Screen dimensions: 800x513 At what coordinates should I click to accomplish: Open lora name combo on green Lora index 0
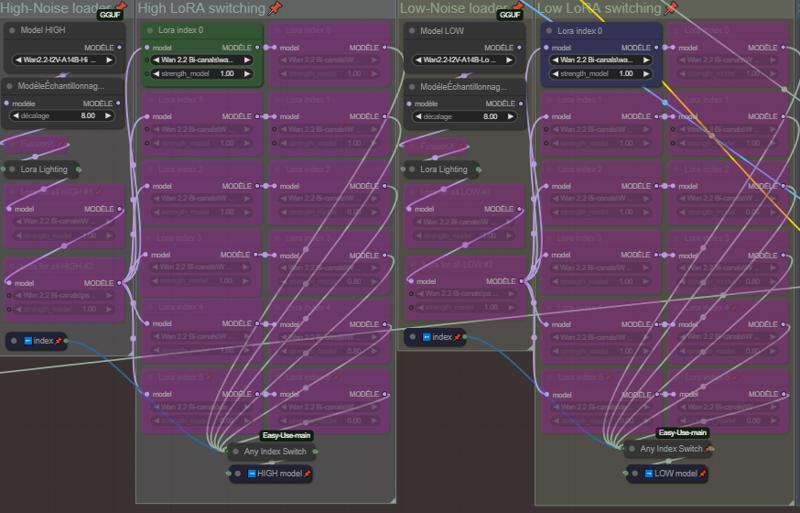click(202, 60)
